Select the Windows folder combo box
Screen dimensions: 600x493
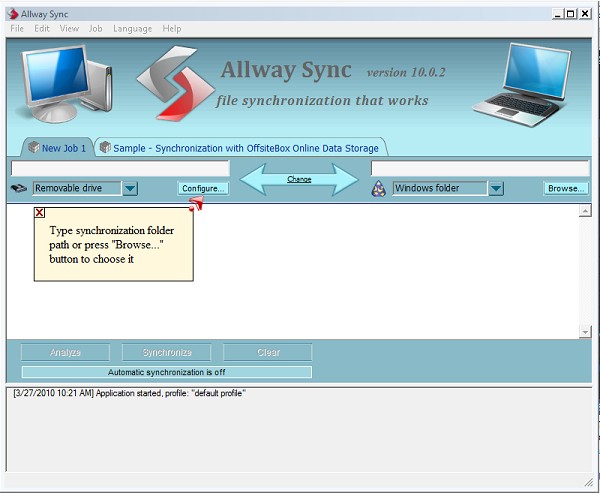point(448,188)
